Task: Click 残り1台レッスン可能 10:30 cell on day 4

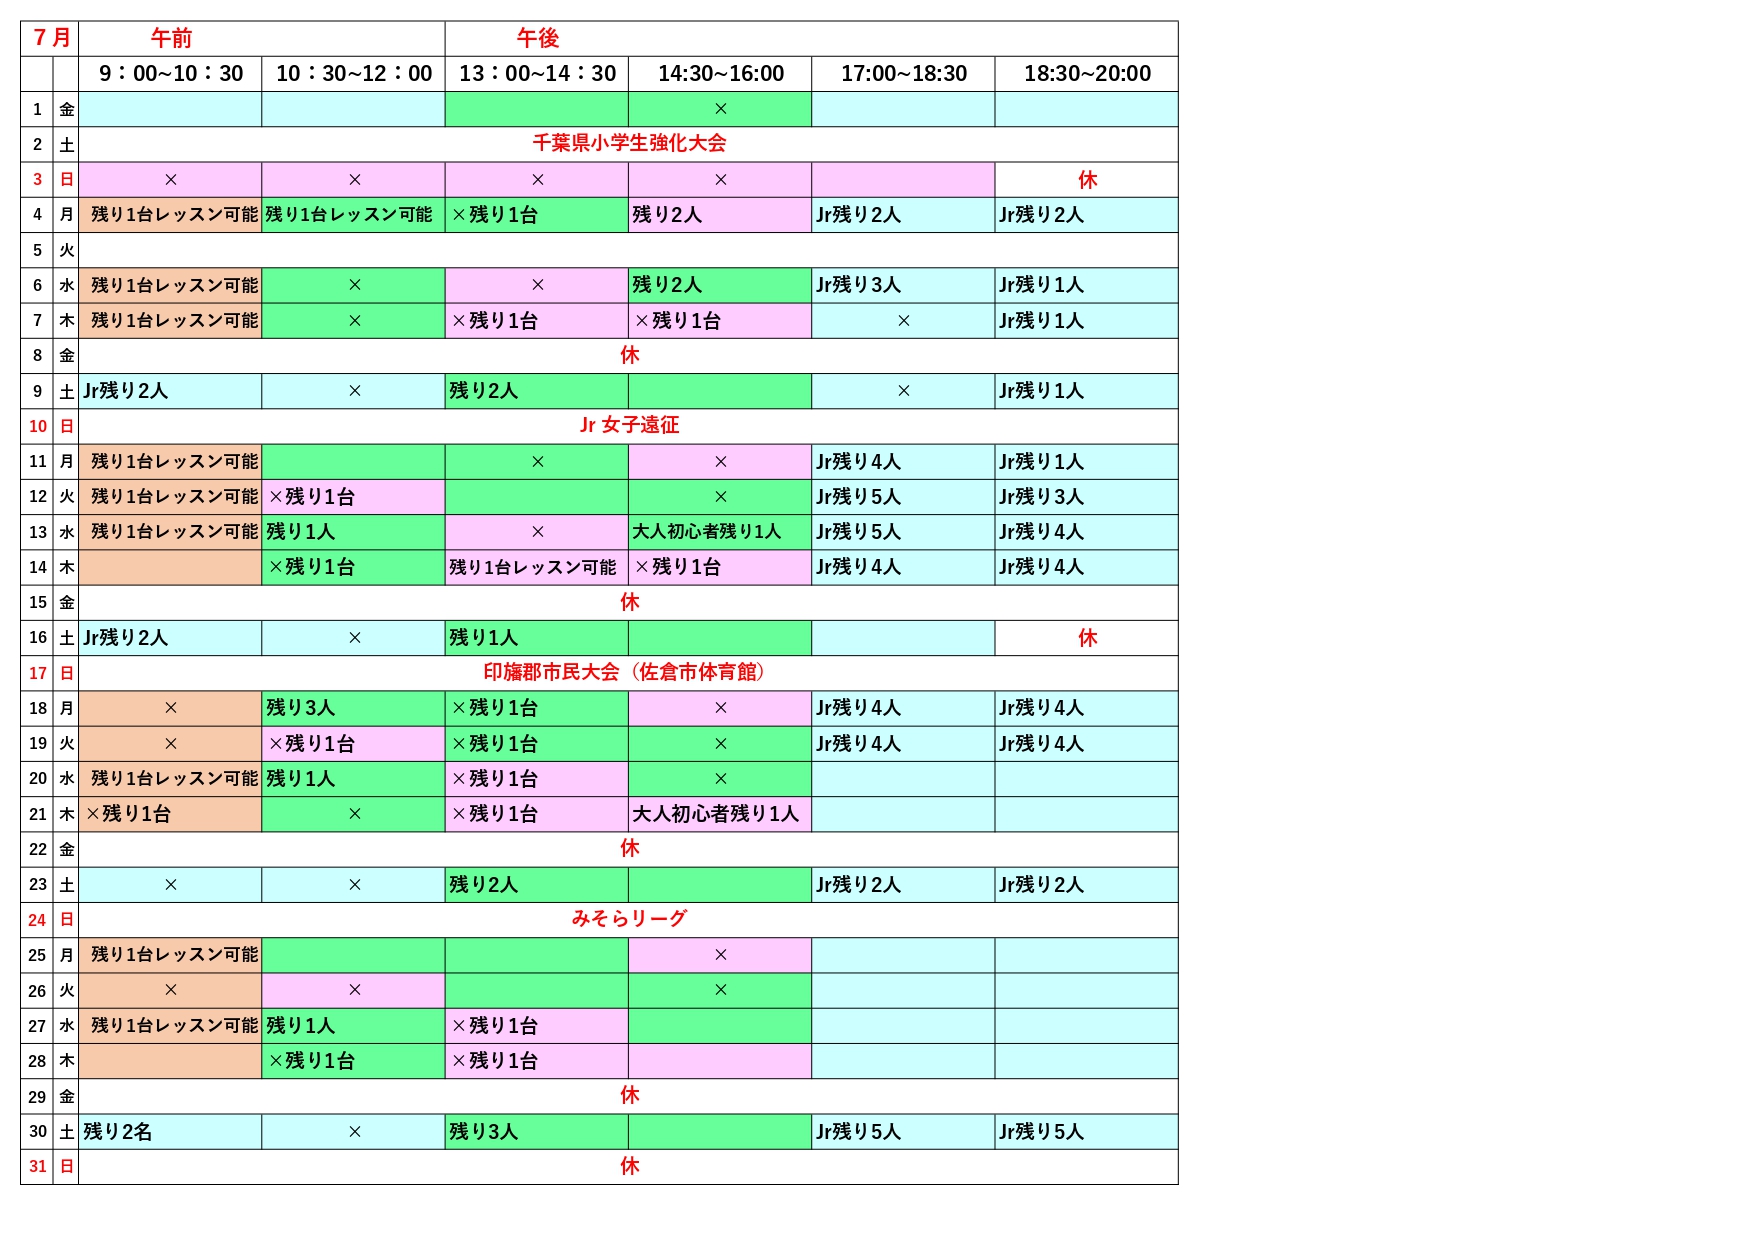Action: pos(354,215)
